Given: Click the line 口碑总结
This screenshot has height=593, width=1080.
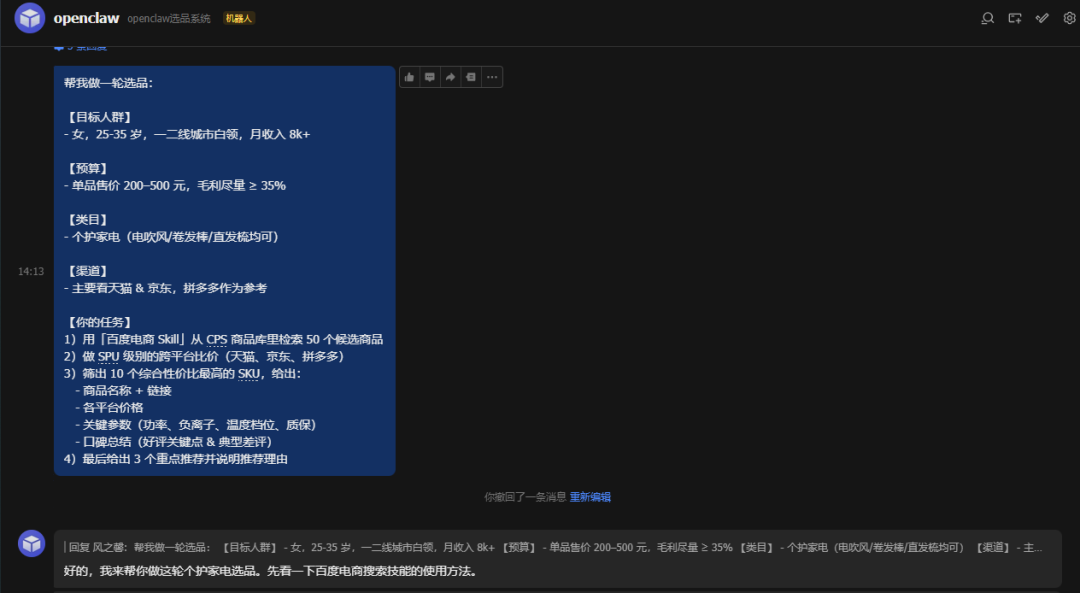Looking at the screenshot, I should [174, 442].
